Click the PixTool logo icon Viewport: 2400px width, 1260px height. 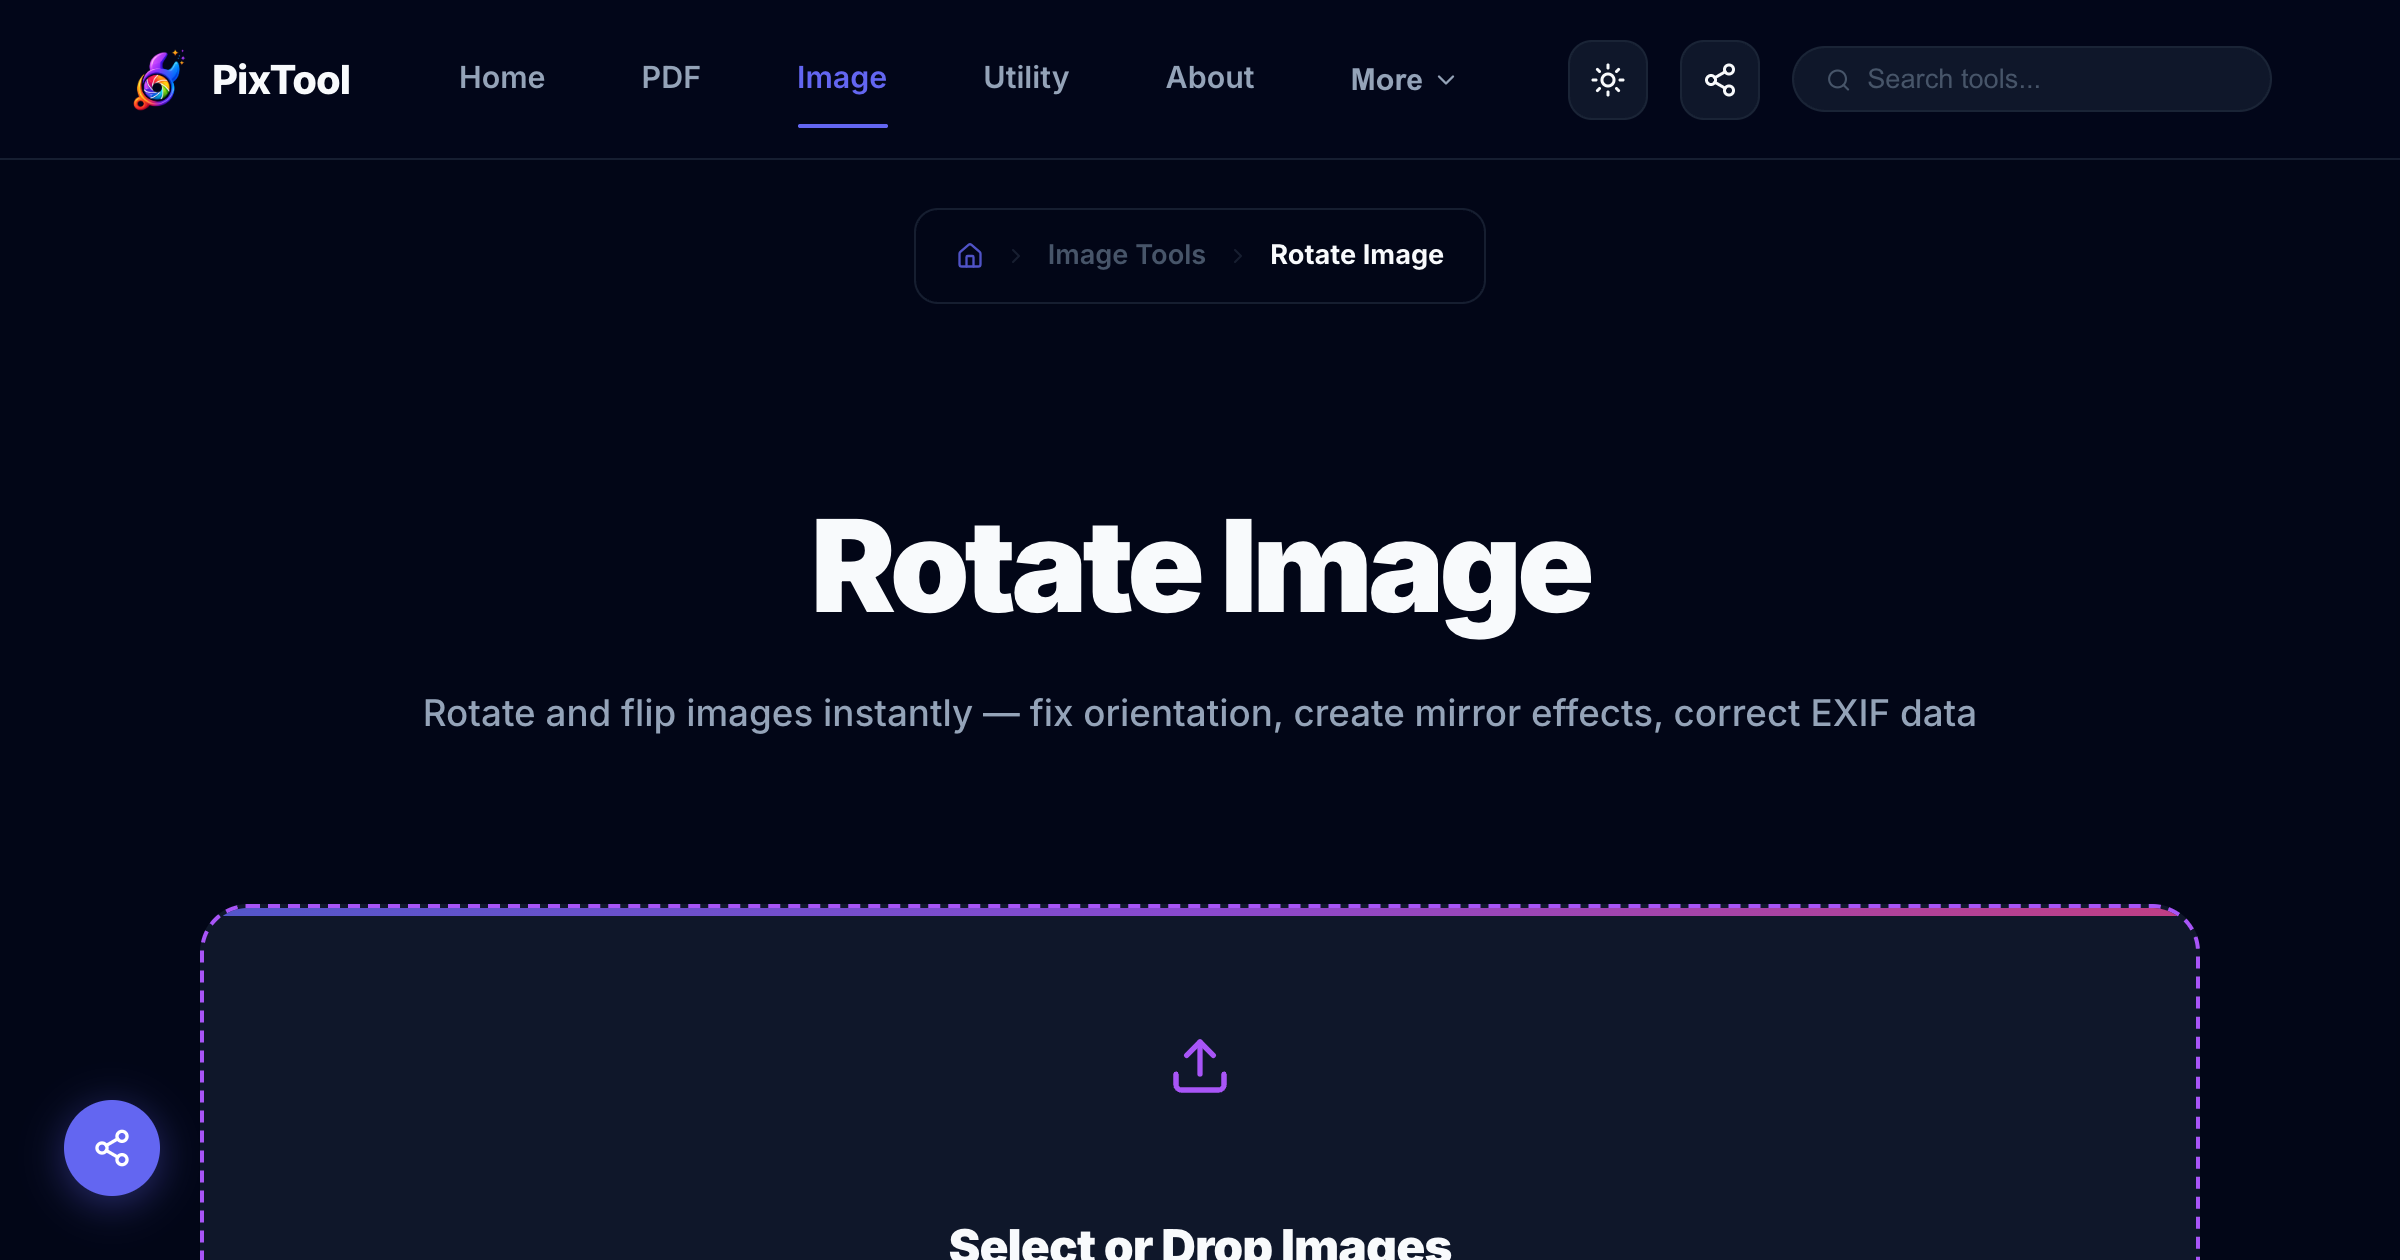tap(160, 79)
